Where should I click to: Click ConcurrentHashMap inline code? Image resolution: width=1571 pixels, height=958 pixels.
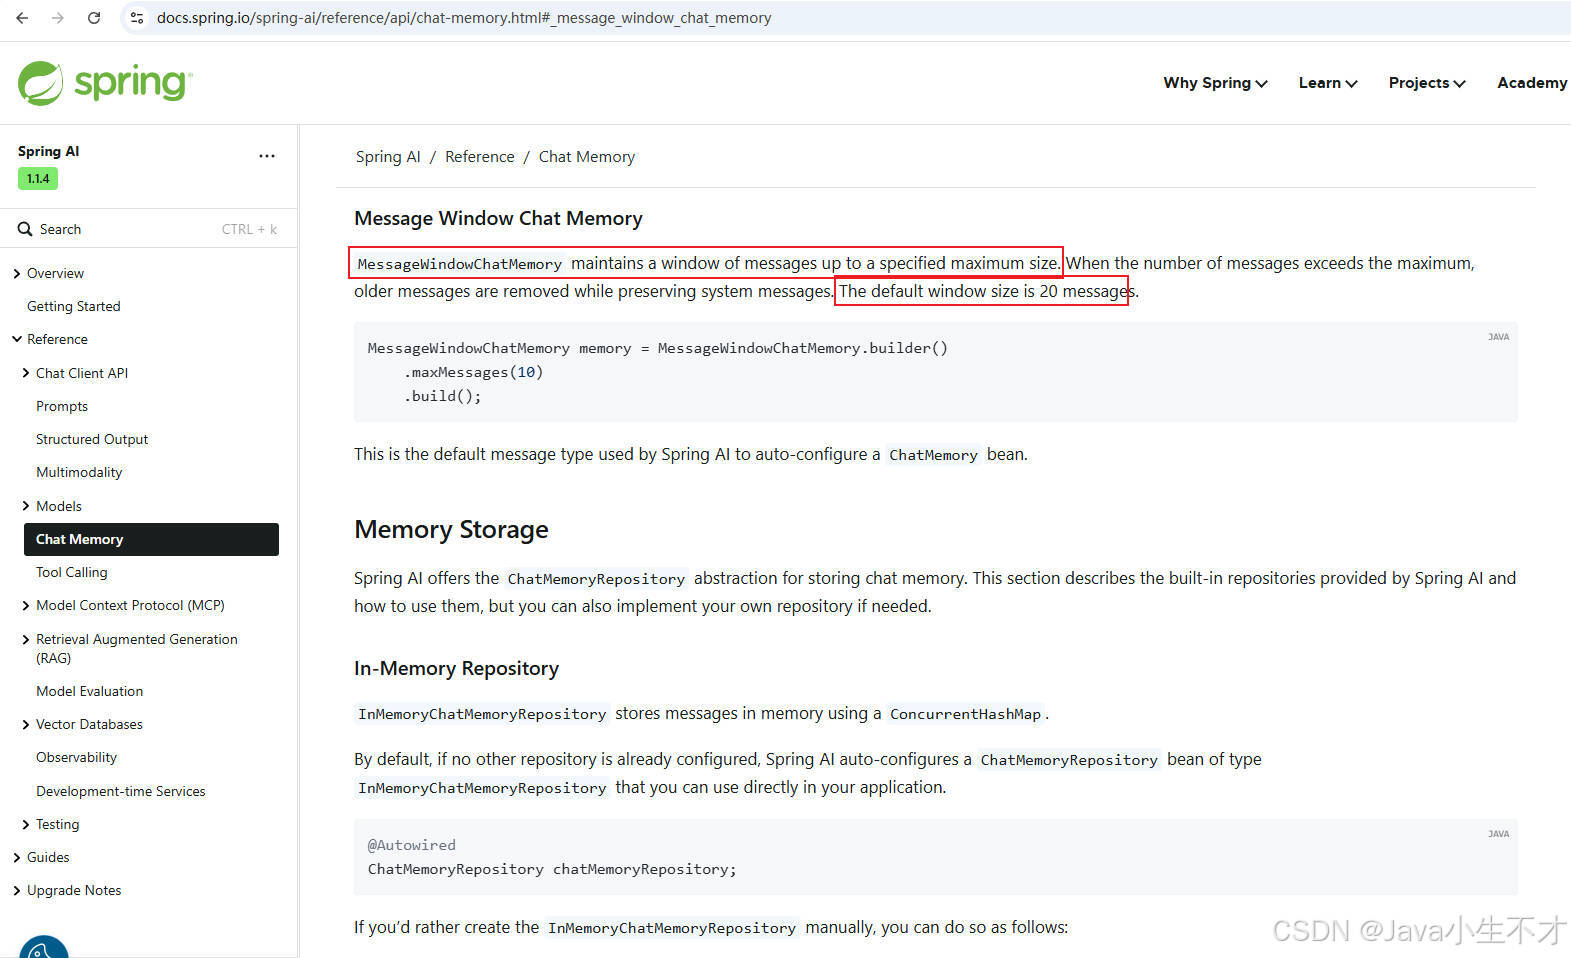965,714
